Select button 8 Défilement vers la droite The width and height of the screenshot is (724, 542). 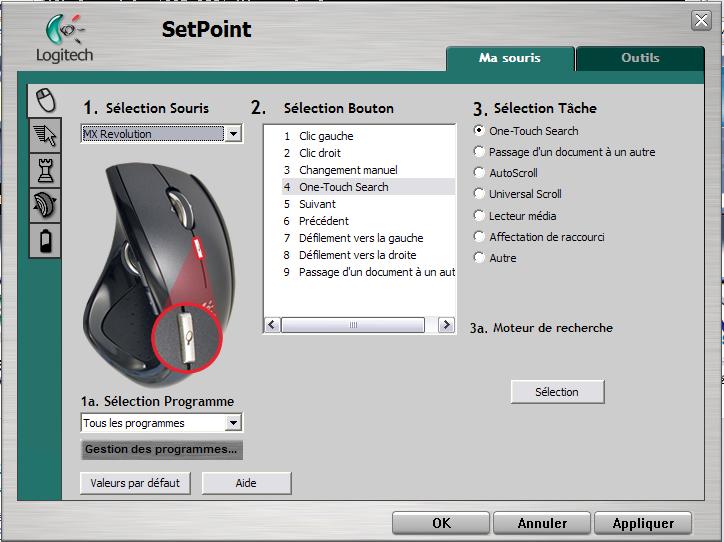(x=368, y=255)
